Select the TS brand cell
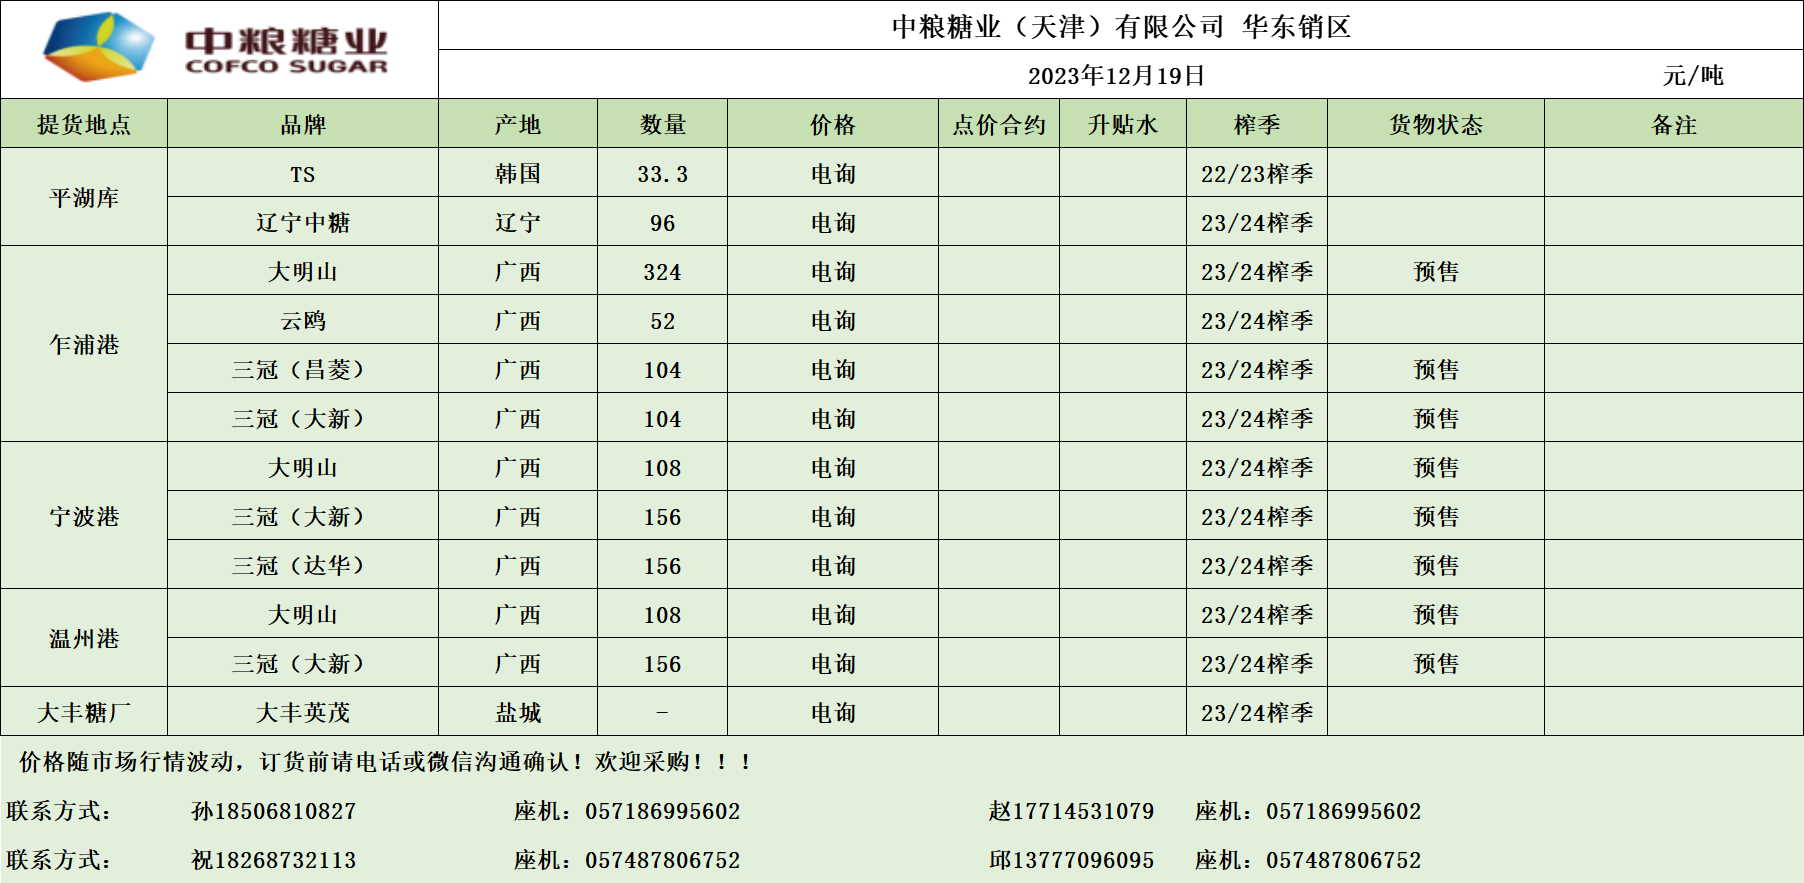The height and width of the screenshot is (883, 1804). coord(302,174)
